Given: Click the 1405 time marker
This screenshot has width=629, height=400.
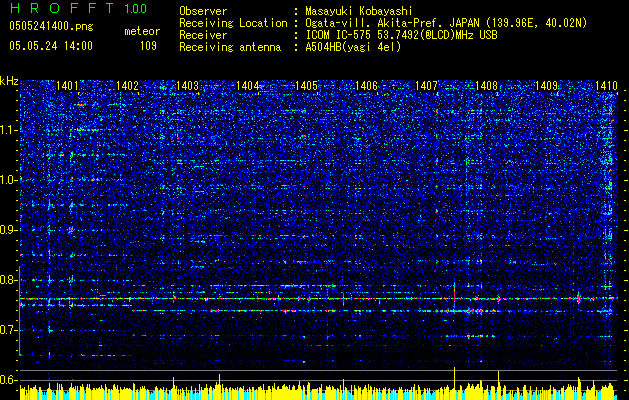Looking at the screenshot, I should [x=306, y=85].
